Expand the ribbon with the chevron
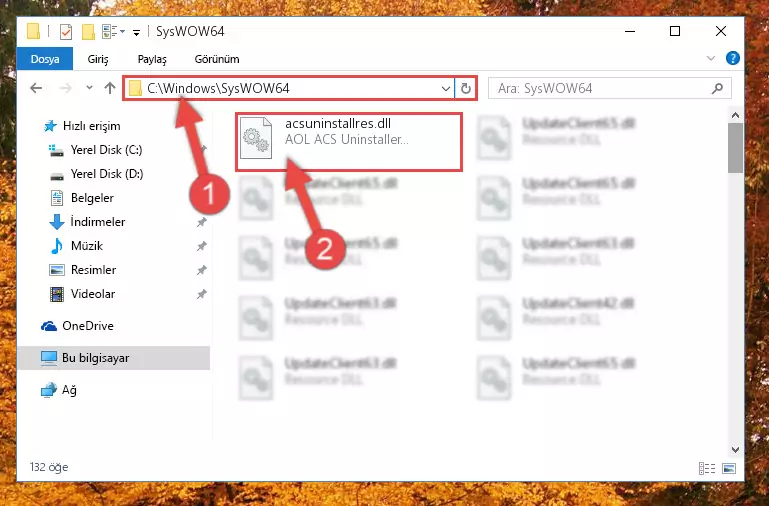769x506 pixels. point(710,58)
